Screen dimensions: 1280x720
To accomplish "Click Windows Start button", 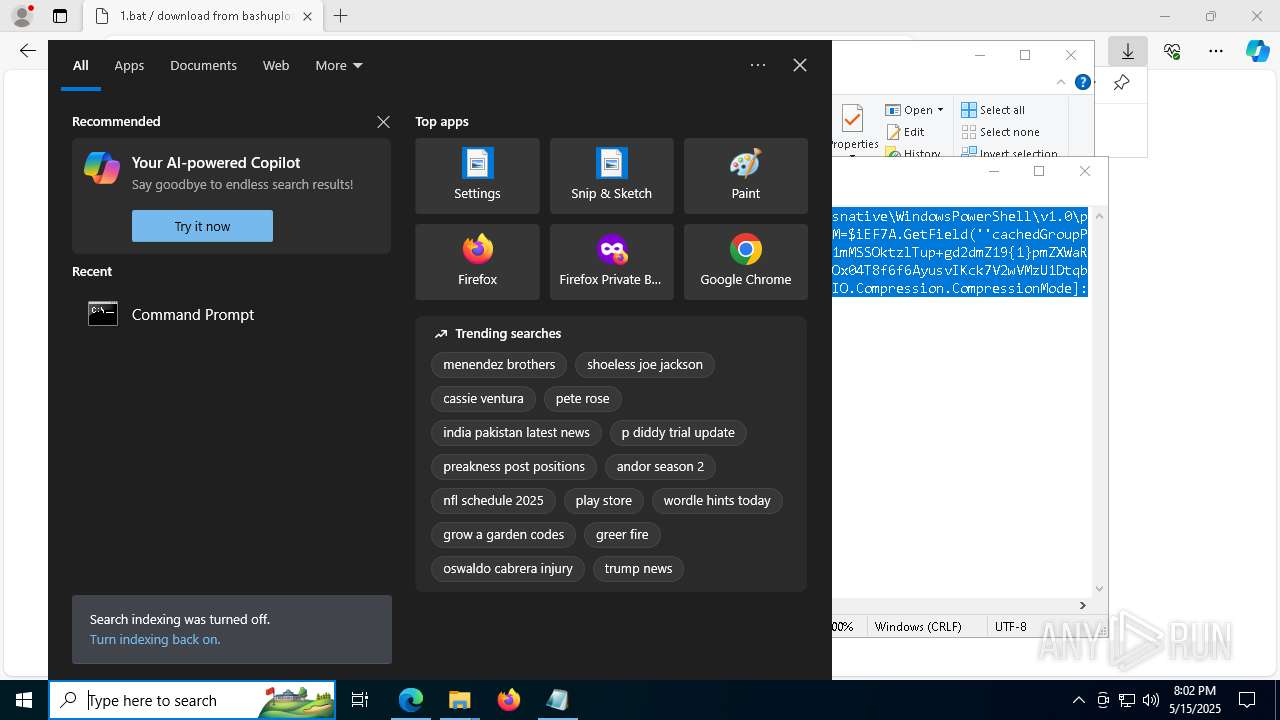I will pos(24,700).
